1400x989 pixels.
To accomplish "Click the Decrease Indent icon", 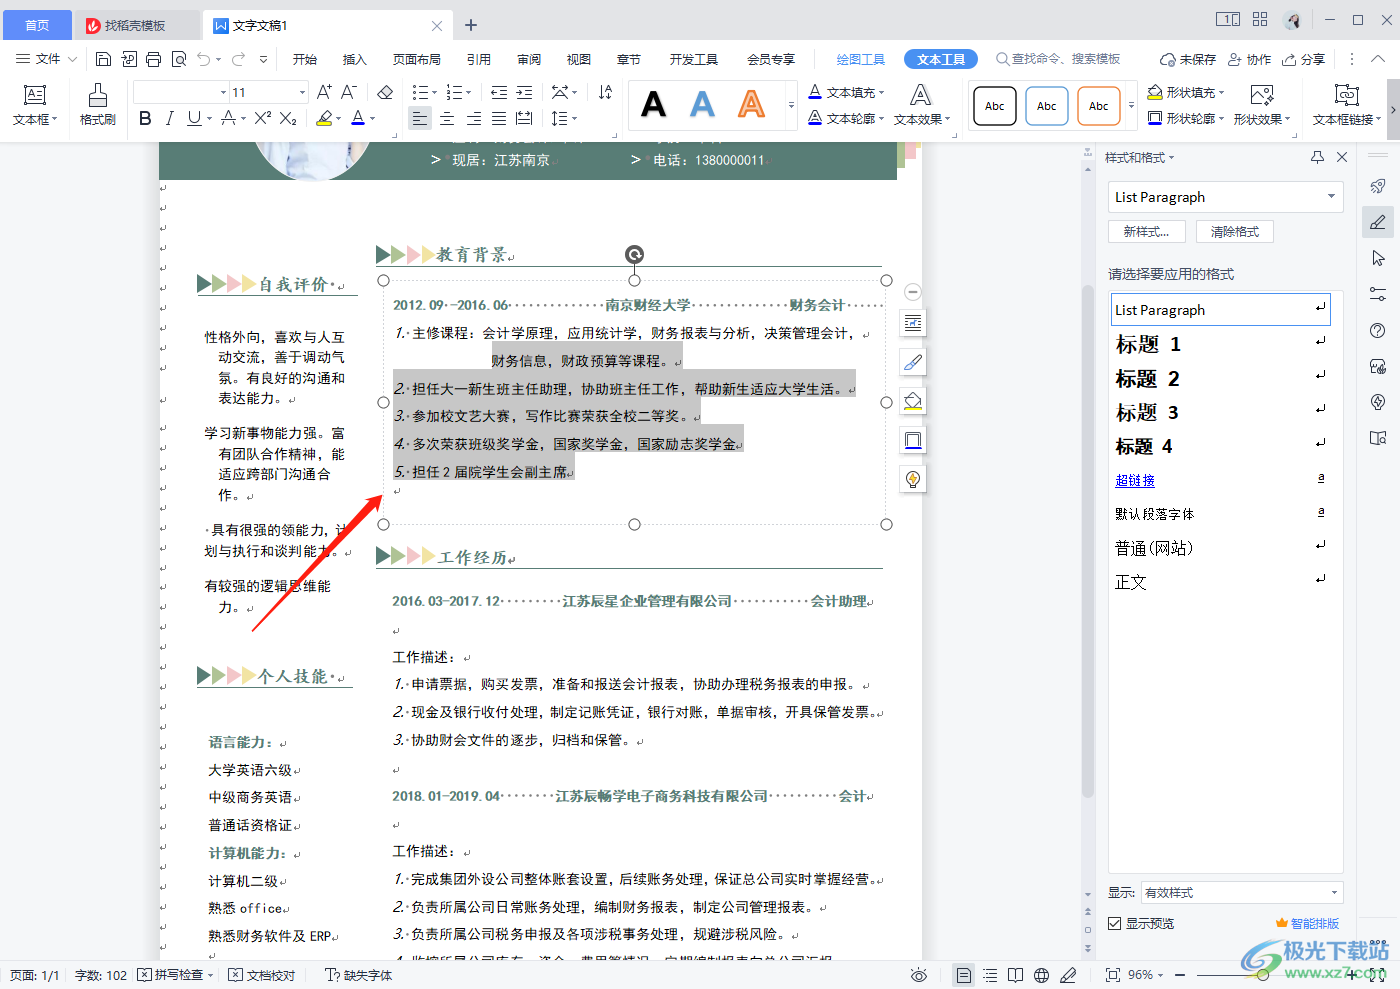I will 499,92.
